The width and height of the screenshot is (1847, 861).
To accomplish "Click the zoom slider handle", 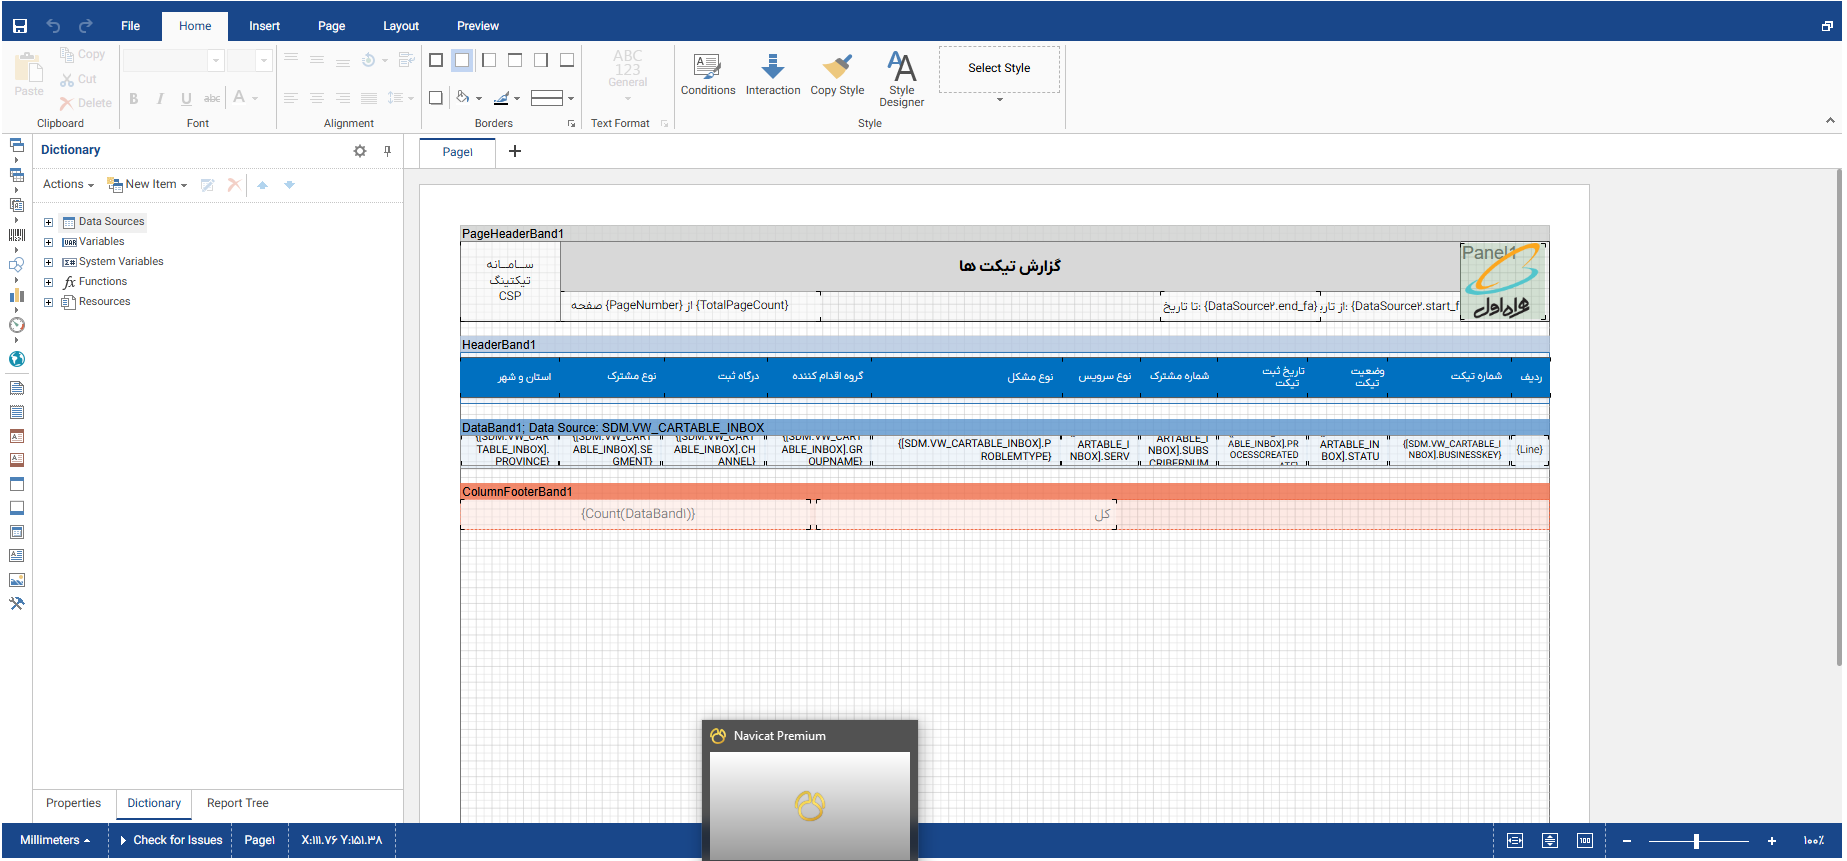I will (1696, 841).
